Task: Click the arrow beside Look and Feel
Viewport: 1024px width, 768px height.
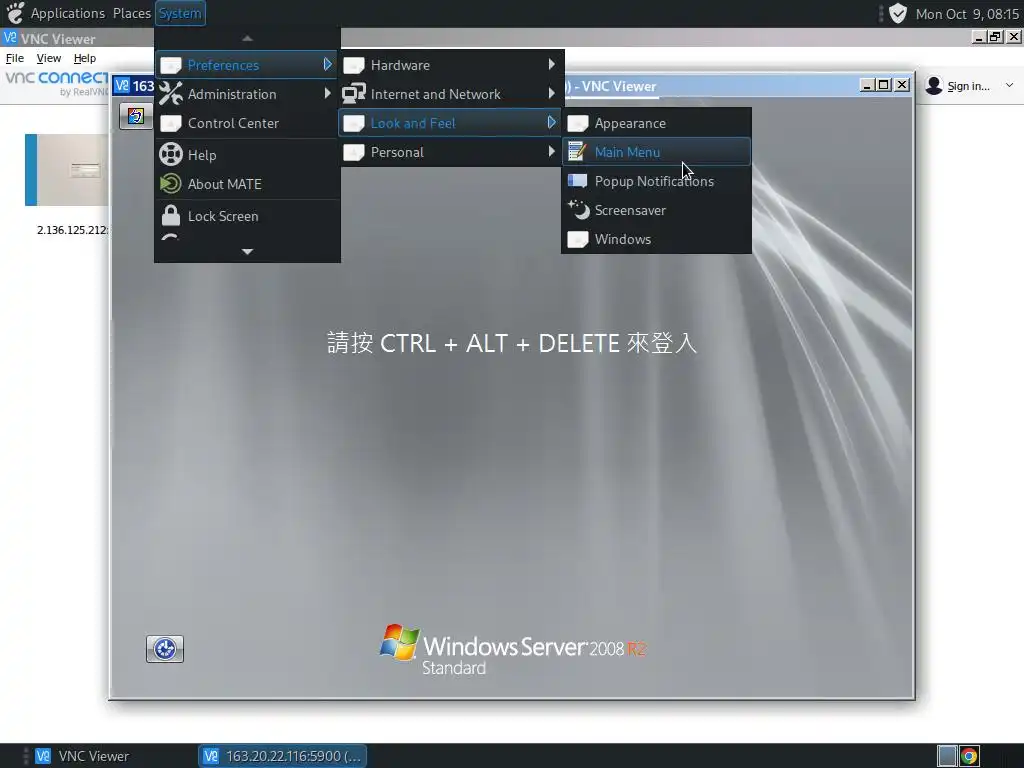Action: [x=552, y=122]
